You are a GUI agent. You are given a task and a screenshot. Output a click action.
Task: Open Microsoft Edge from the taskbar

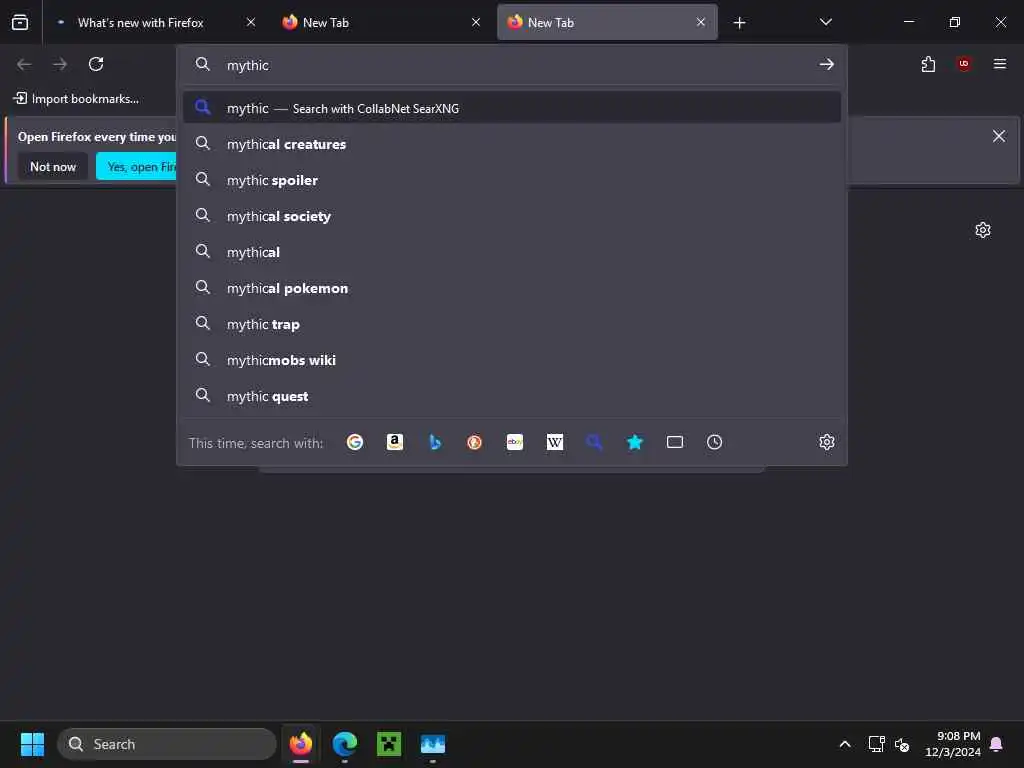[345, 744]
